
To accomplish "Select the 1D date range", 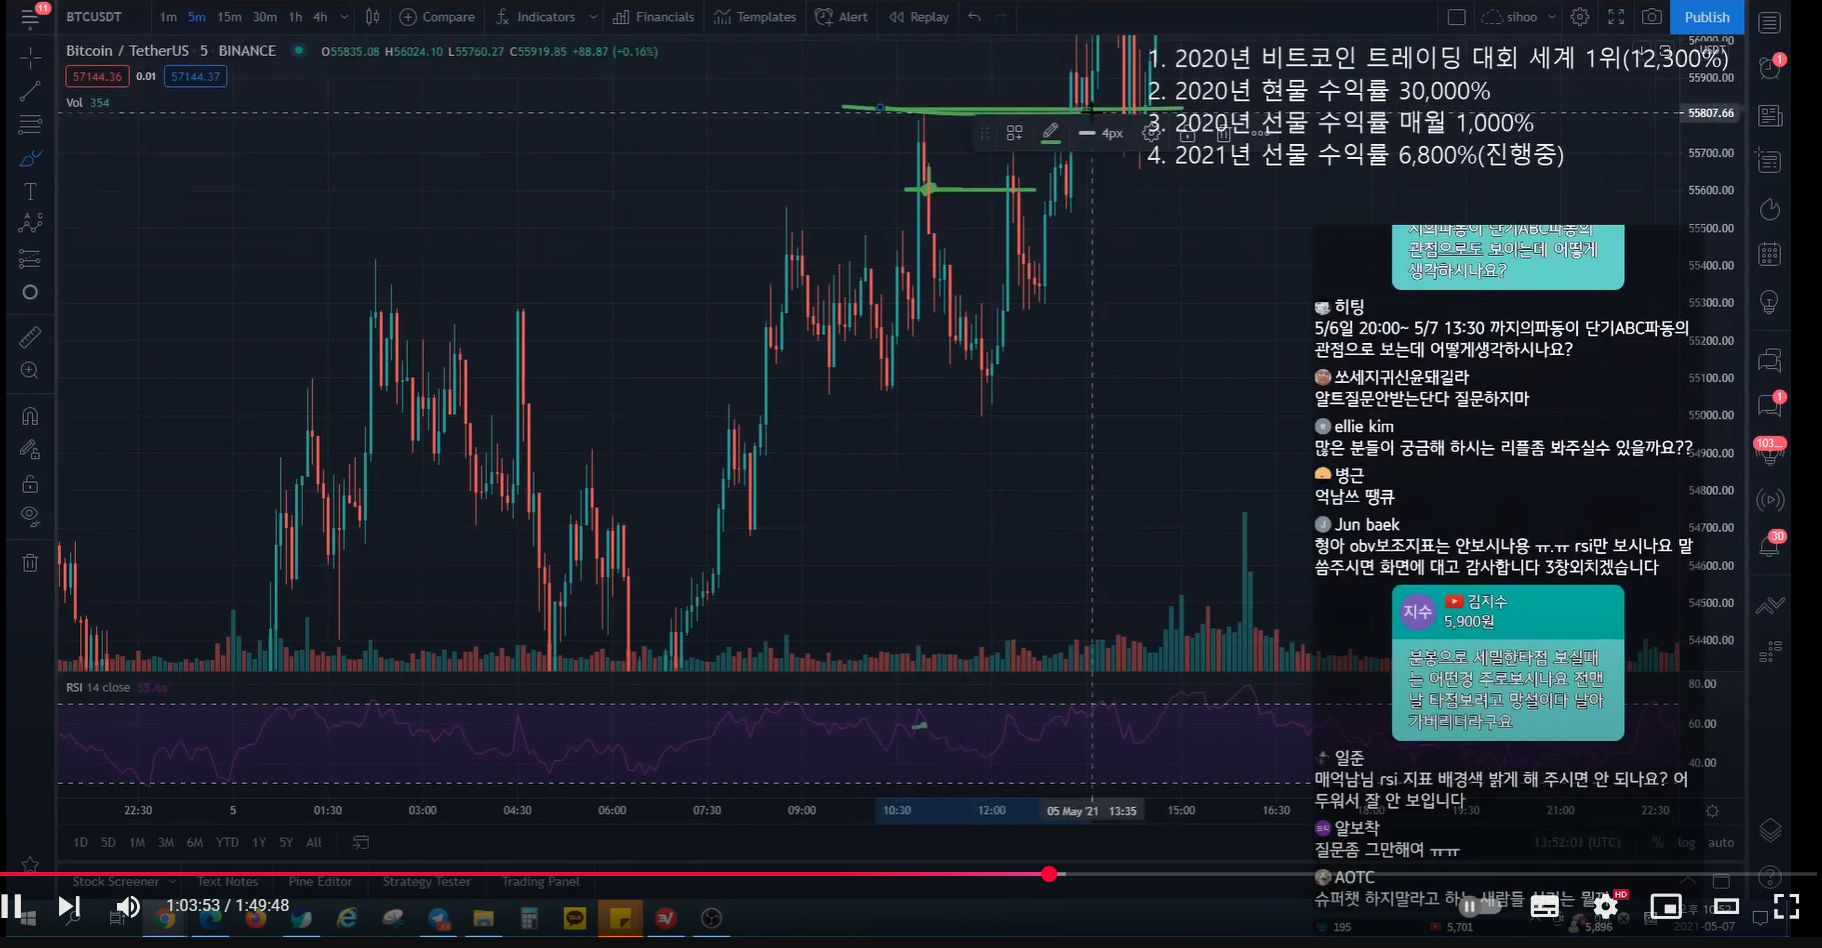I will click(81, 842).
